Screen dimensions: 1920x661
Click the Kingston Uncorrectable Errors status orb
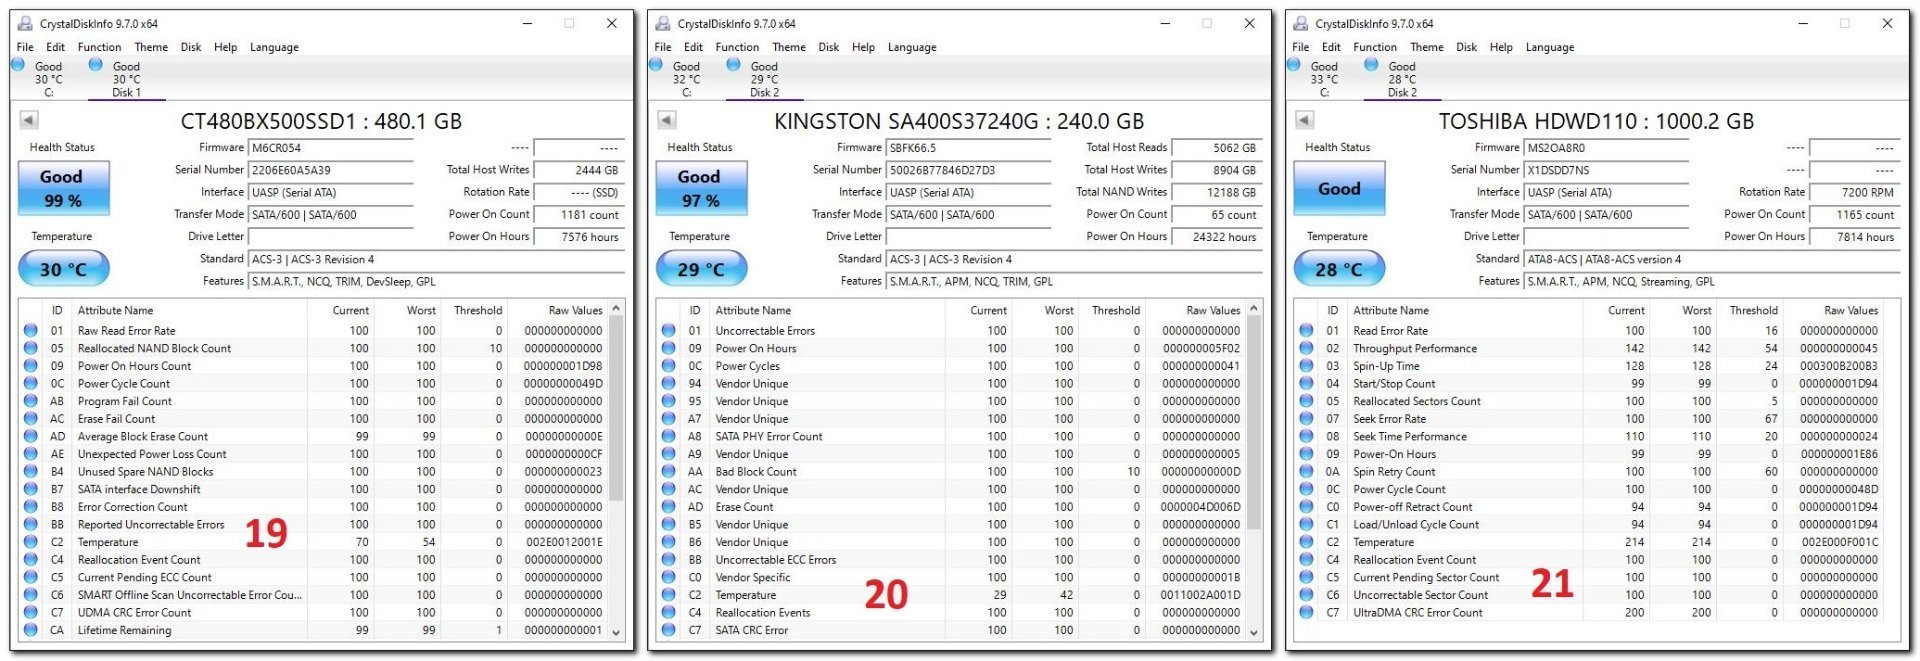point(669,330)
